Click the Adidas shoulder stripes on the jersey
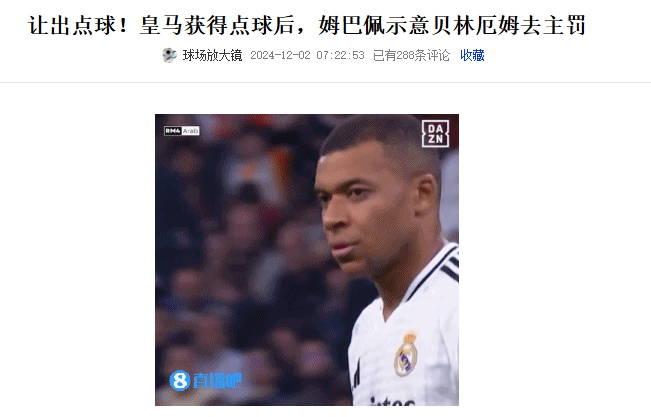The height and width of the screenshot is (417, 651). pyautogui.click(x=450, y=263)
